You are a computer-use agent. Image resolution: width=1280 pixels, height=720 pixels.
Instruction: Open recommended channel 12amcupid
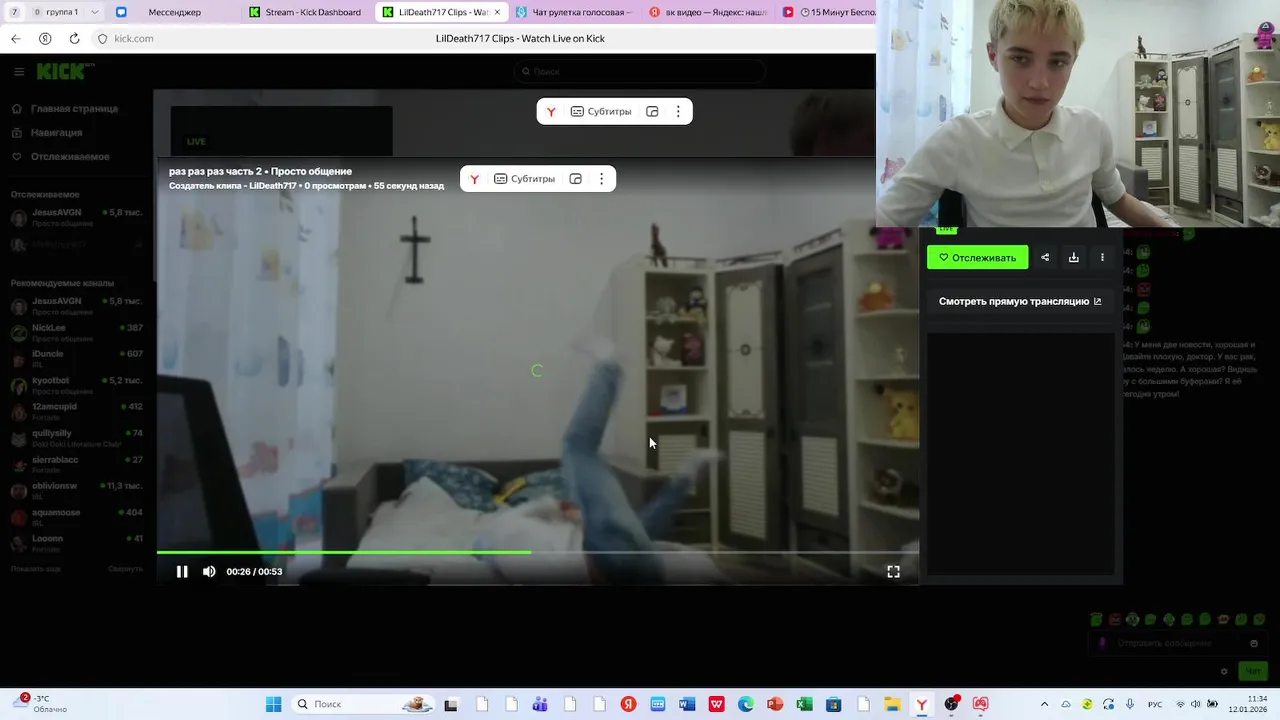77,412
